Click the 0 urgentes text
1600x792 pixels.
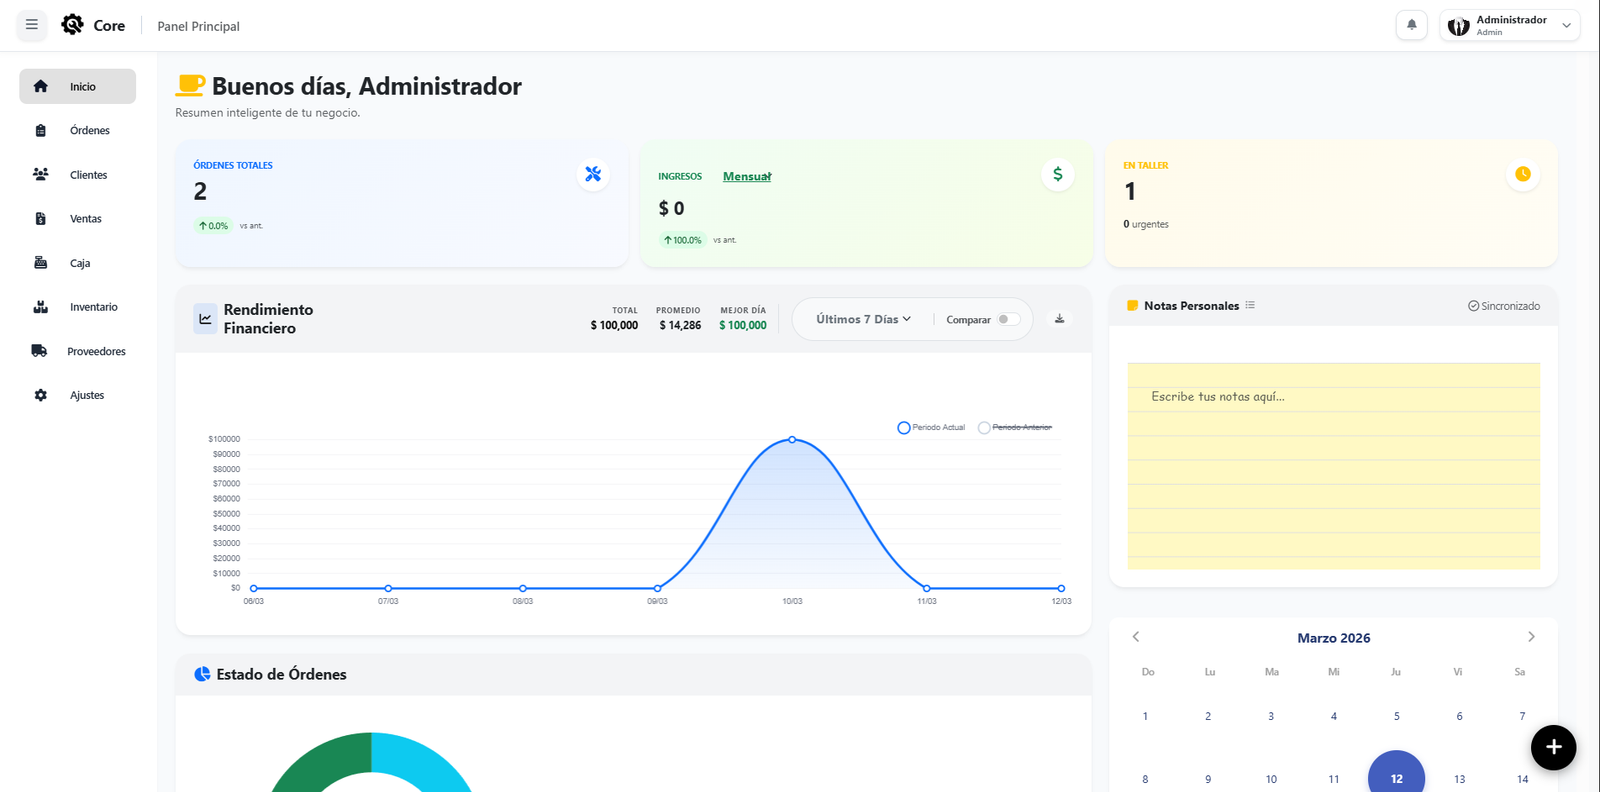coord(1146,224)
